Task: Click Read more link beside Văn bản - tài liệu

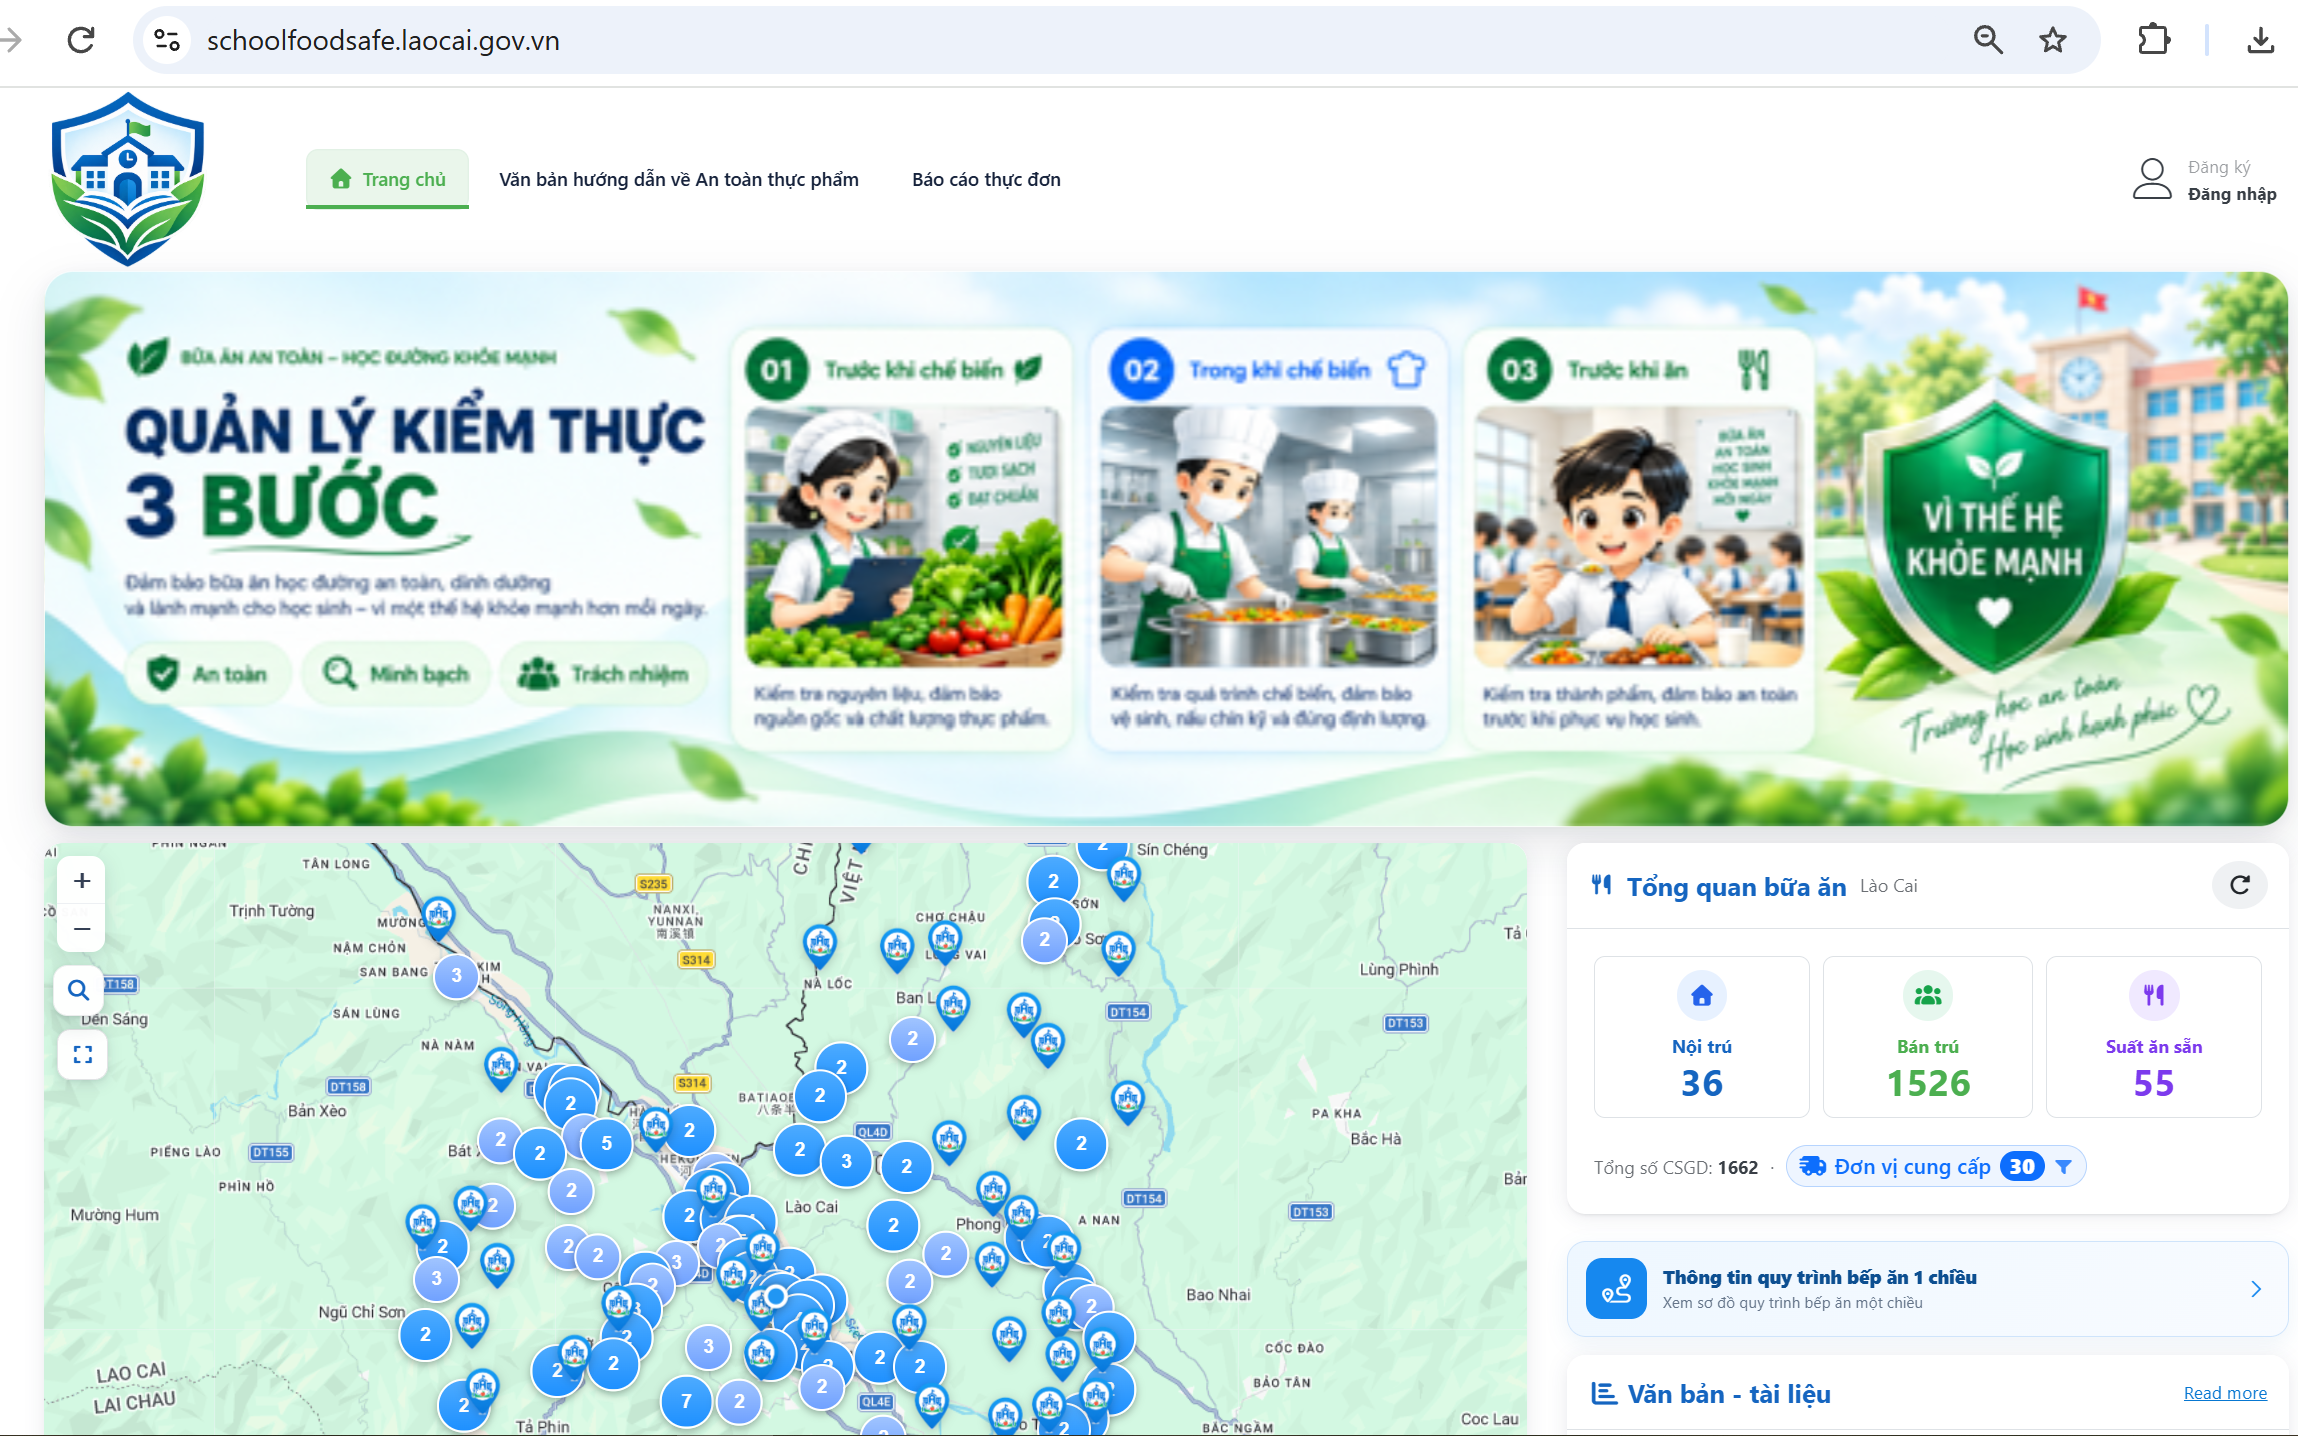Action: 2225,1393
